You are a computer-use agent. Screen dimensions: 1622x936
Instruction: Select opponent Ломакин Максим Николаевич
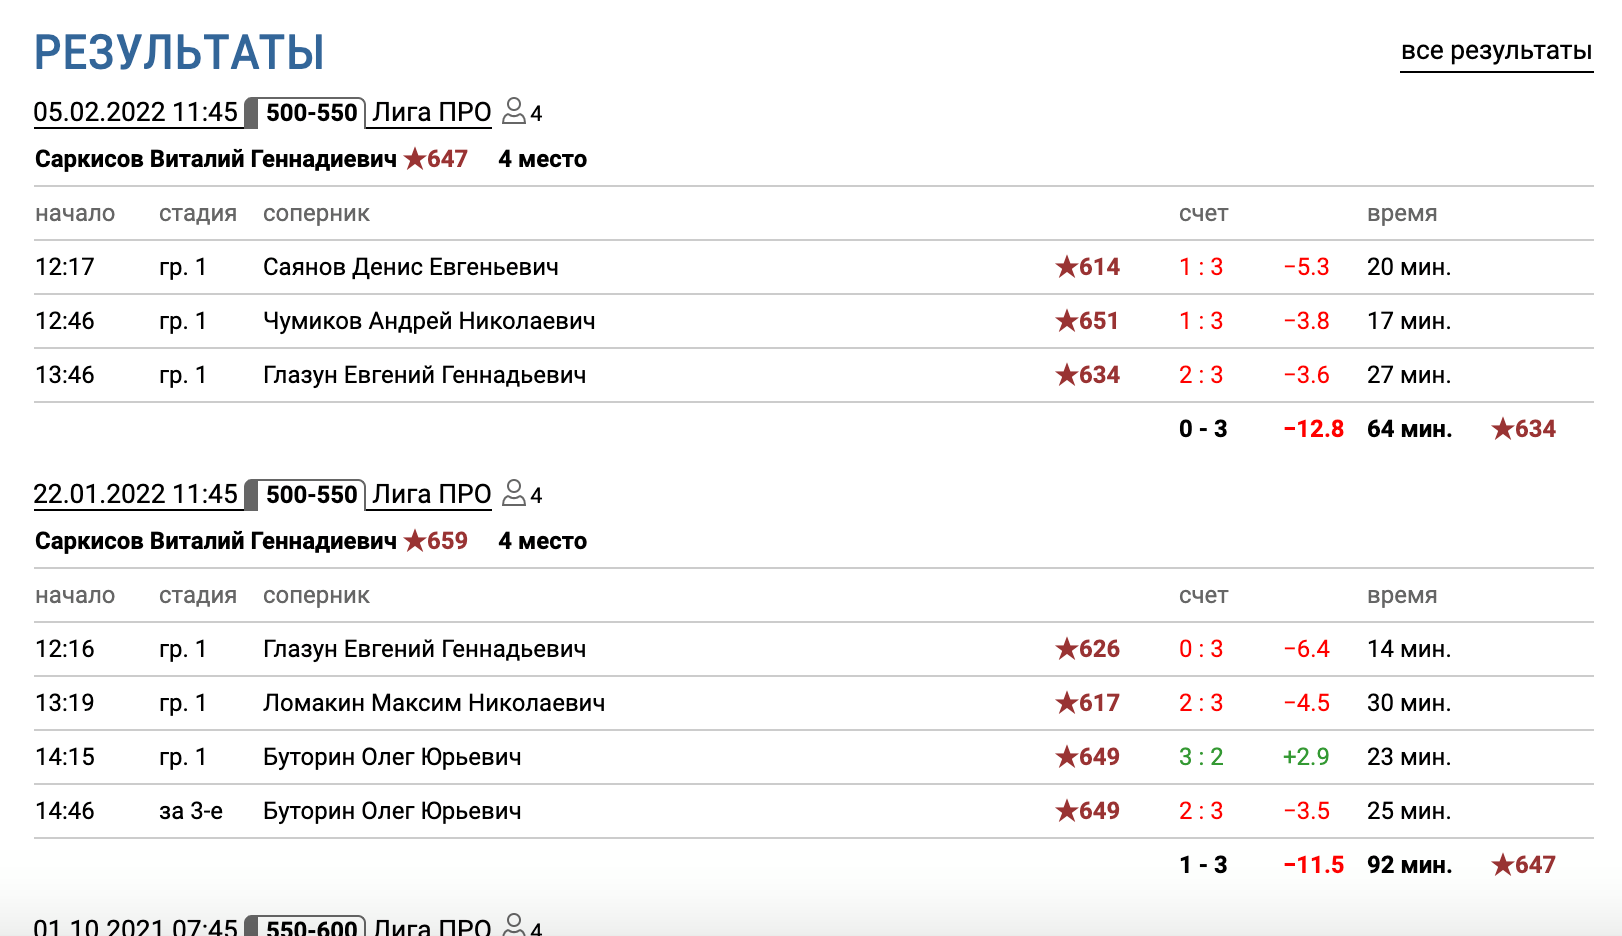click(x=434, y=703)
